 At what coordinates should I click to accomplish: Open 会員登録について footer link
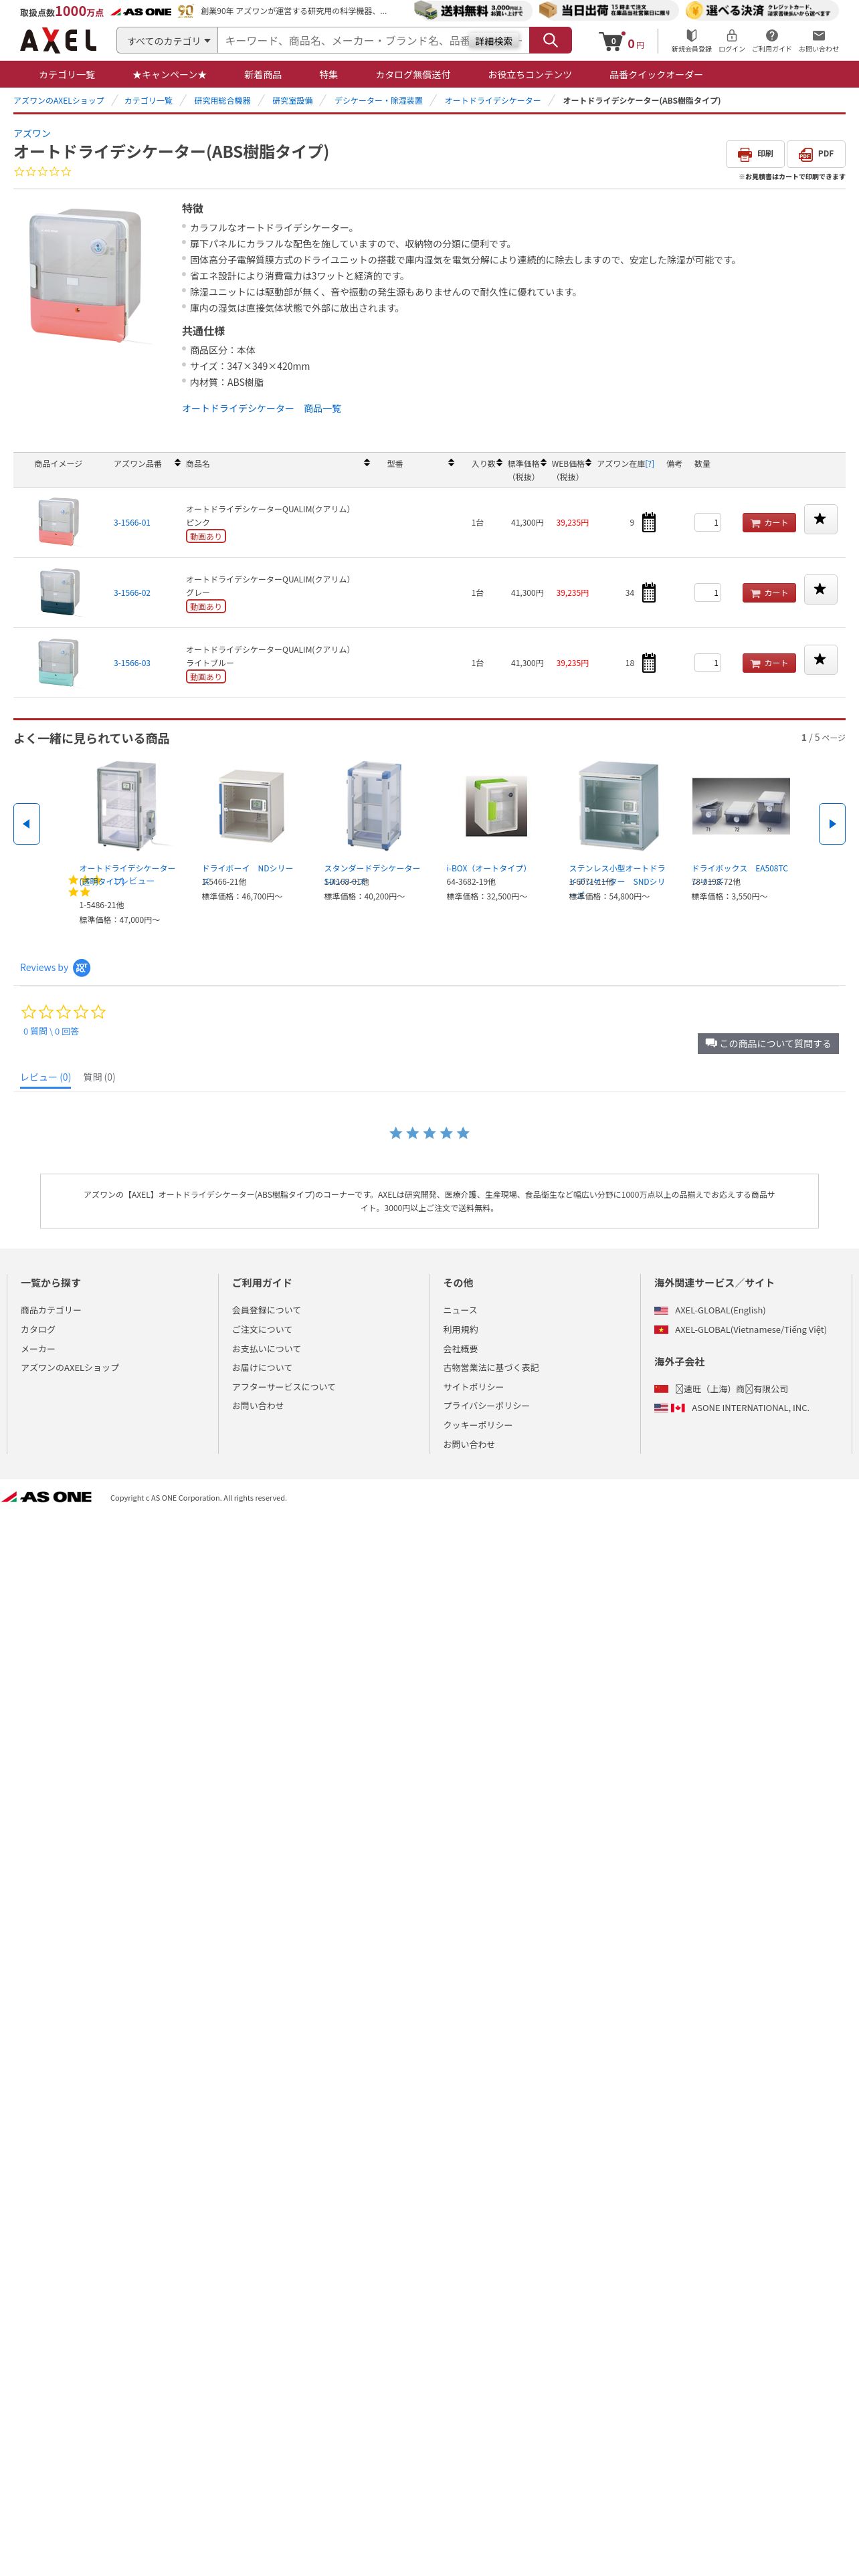pos(266,1310)
